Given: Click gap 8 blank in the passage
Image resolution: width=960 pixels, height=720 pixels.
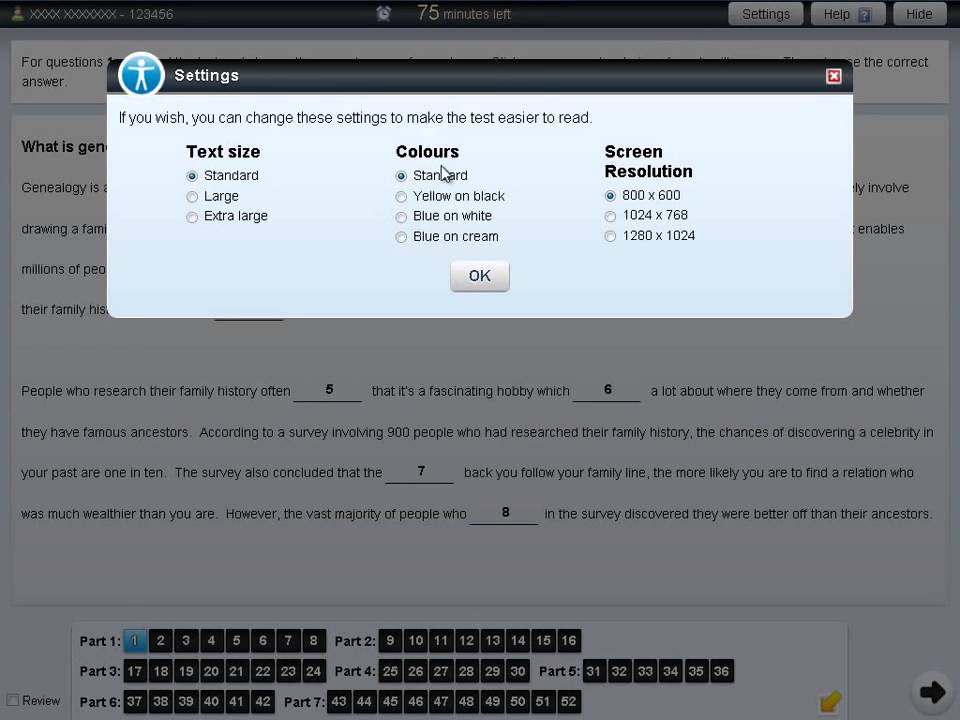Looking at the screenshot, I should [x=504, y=513].
